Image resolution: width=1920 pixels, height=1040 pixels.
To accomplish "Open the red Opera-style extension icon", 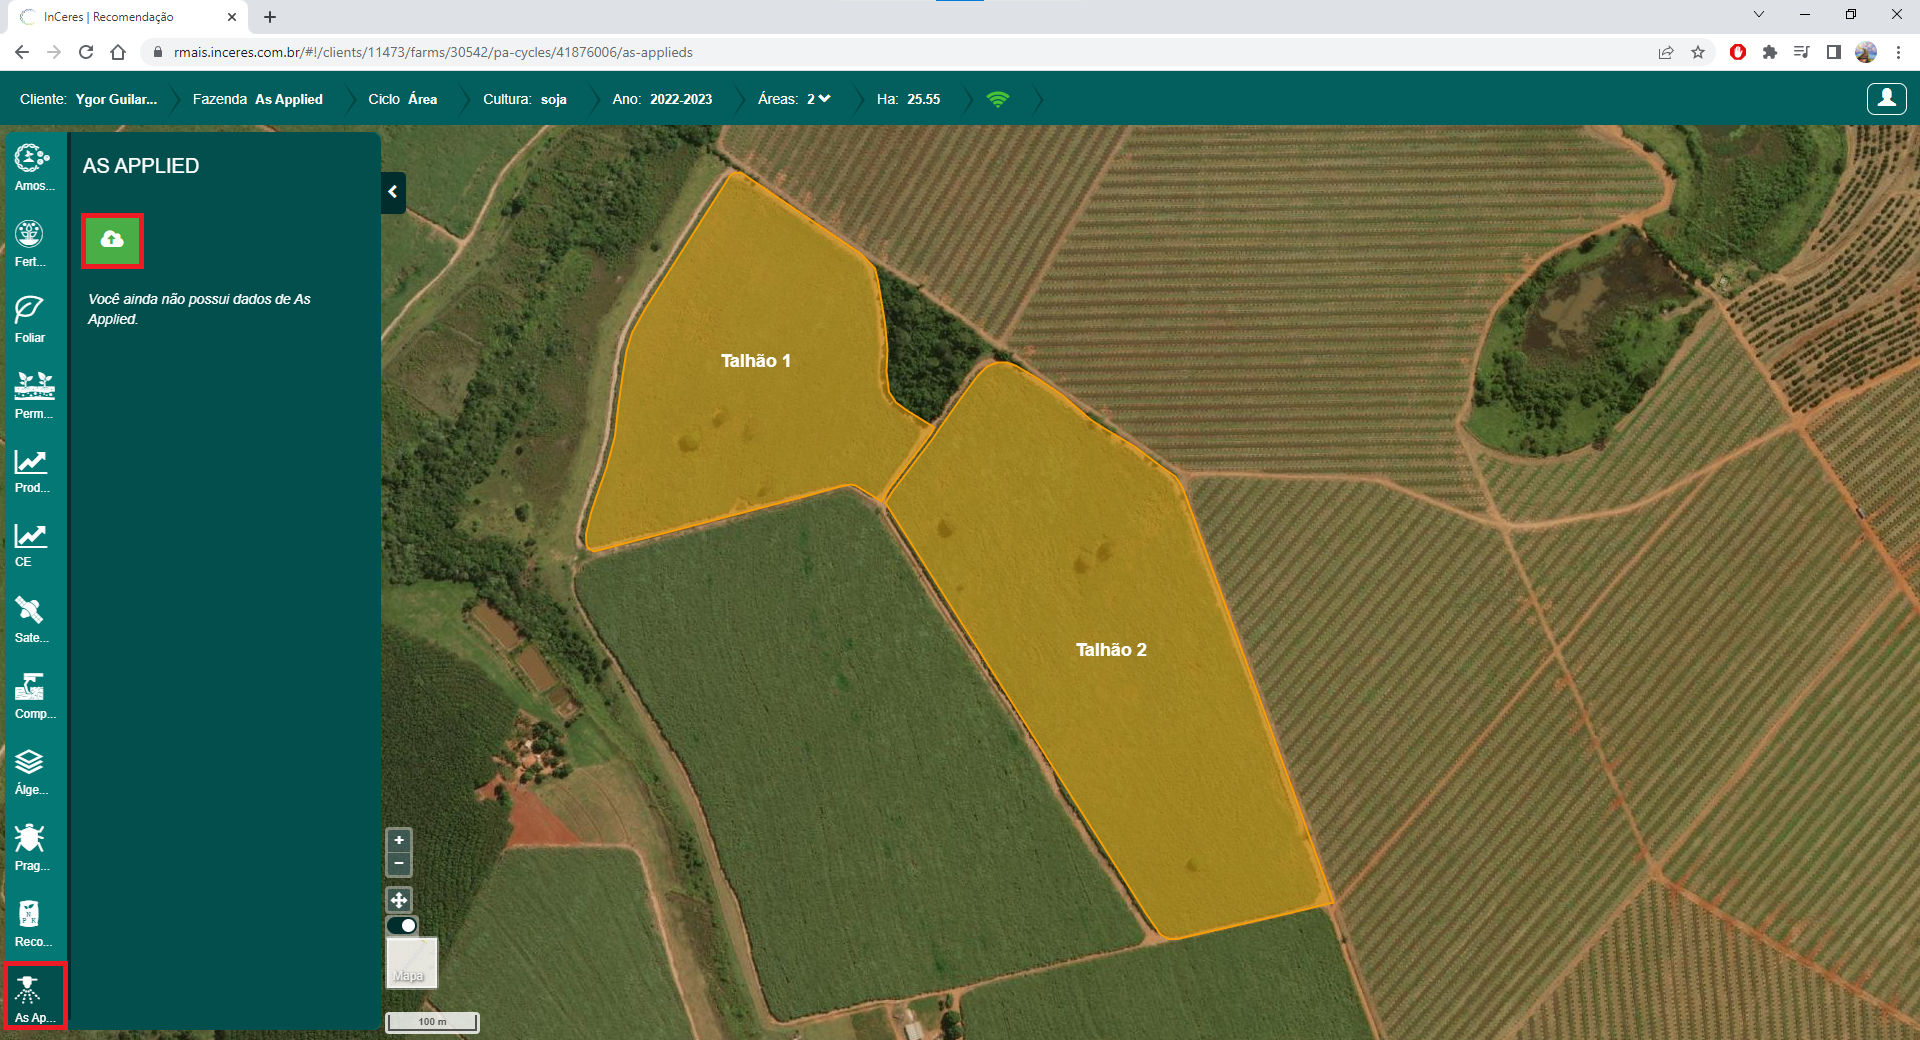I will [x=1738, y=52].
